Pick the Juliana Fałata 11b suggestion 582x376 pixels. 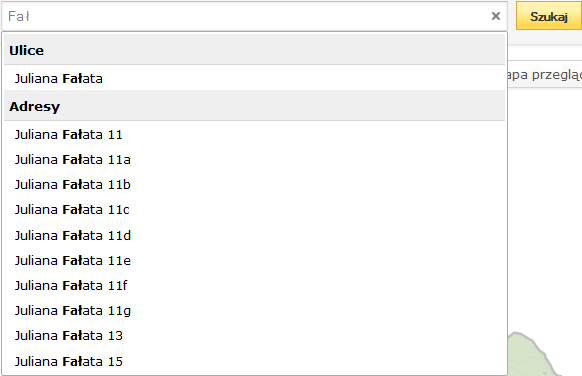point(254,184)
